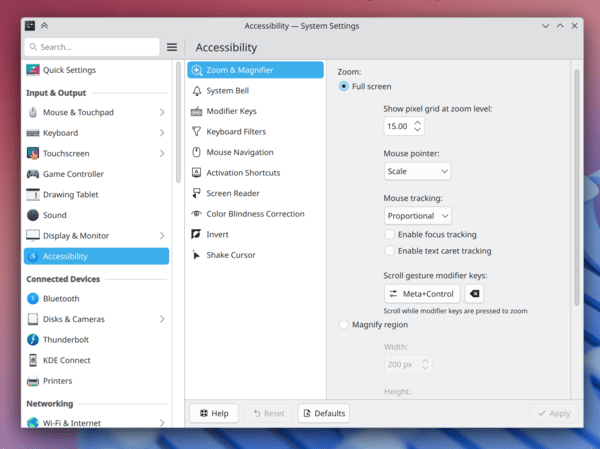Click the Bluetooth icon in sidebar

(33, 298)
